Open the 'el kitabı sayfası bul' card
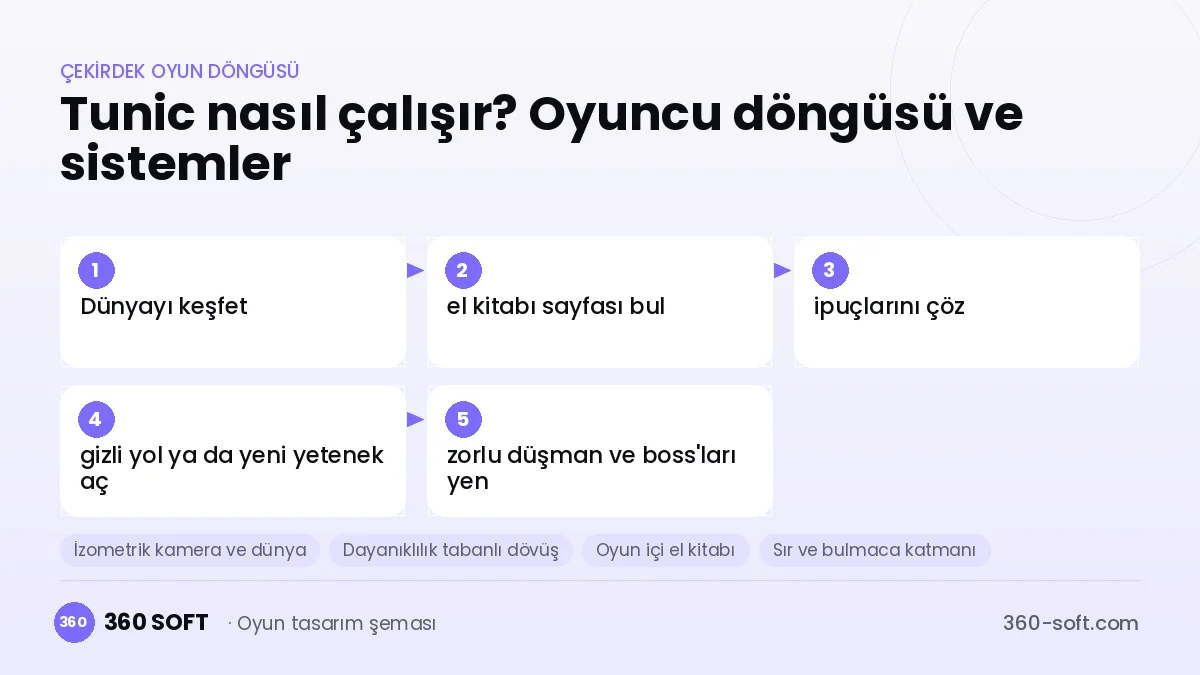The height and width of the screenshot is (675, 1200). tap(600, 302)
